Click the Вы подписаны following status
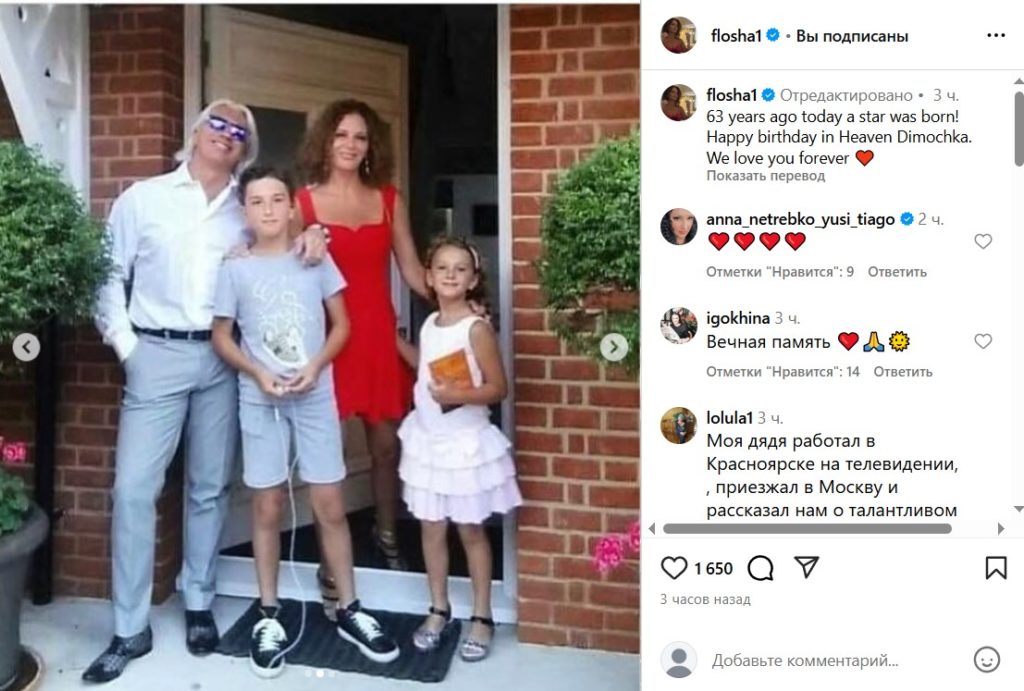This screenshot has height=691, width=1024. (x=852, y=36)
